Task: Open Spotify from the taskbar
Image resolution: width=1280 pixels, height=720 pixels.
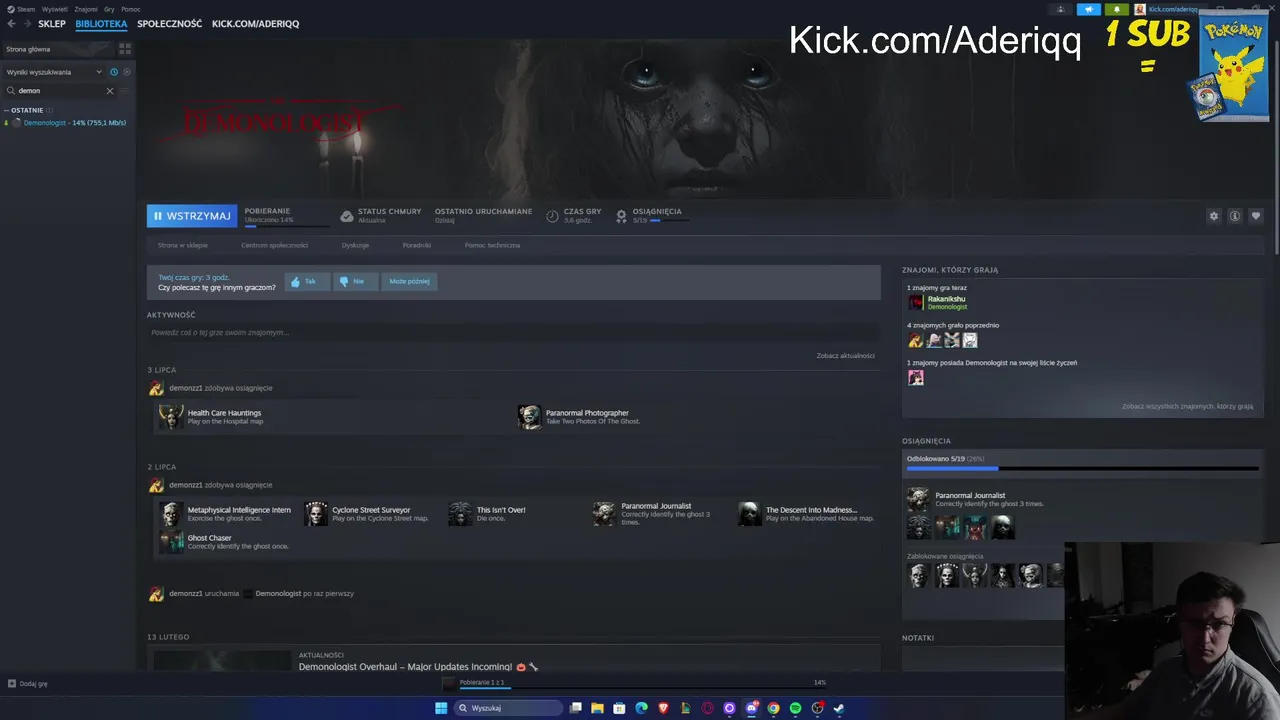Action: point(795,708)
